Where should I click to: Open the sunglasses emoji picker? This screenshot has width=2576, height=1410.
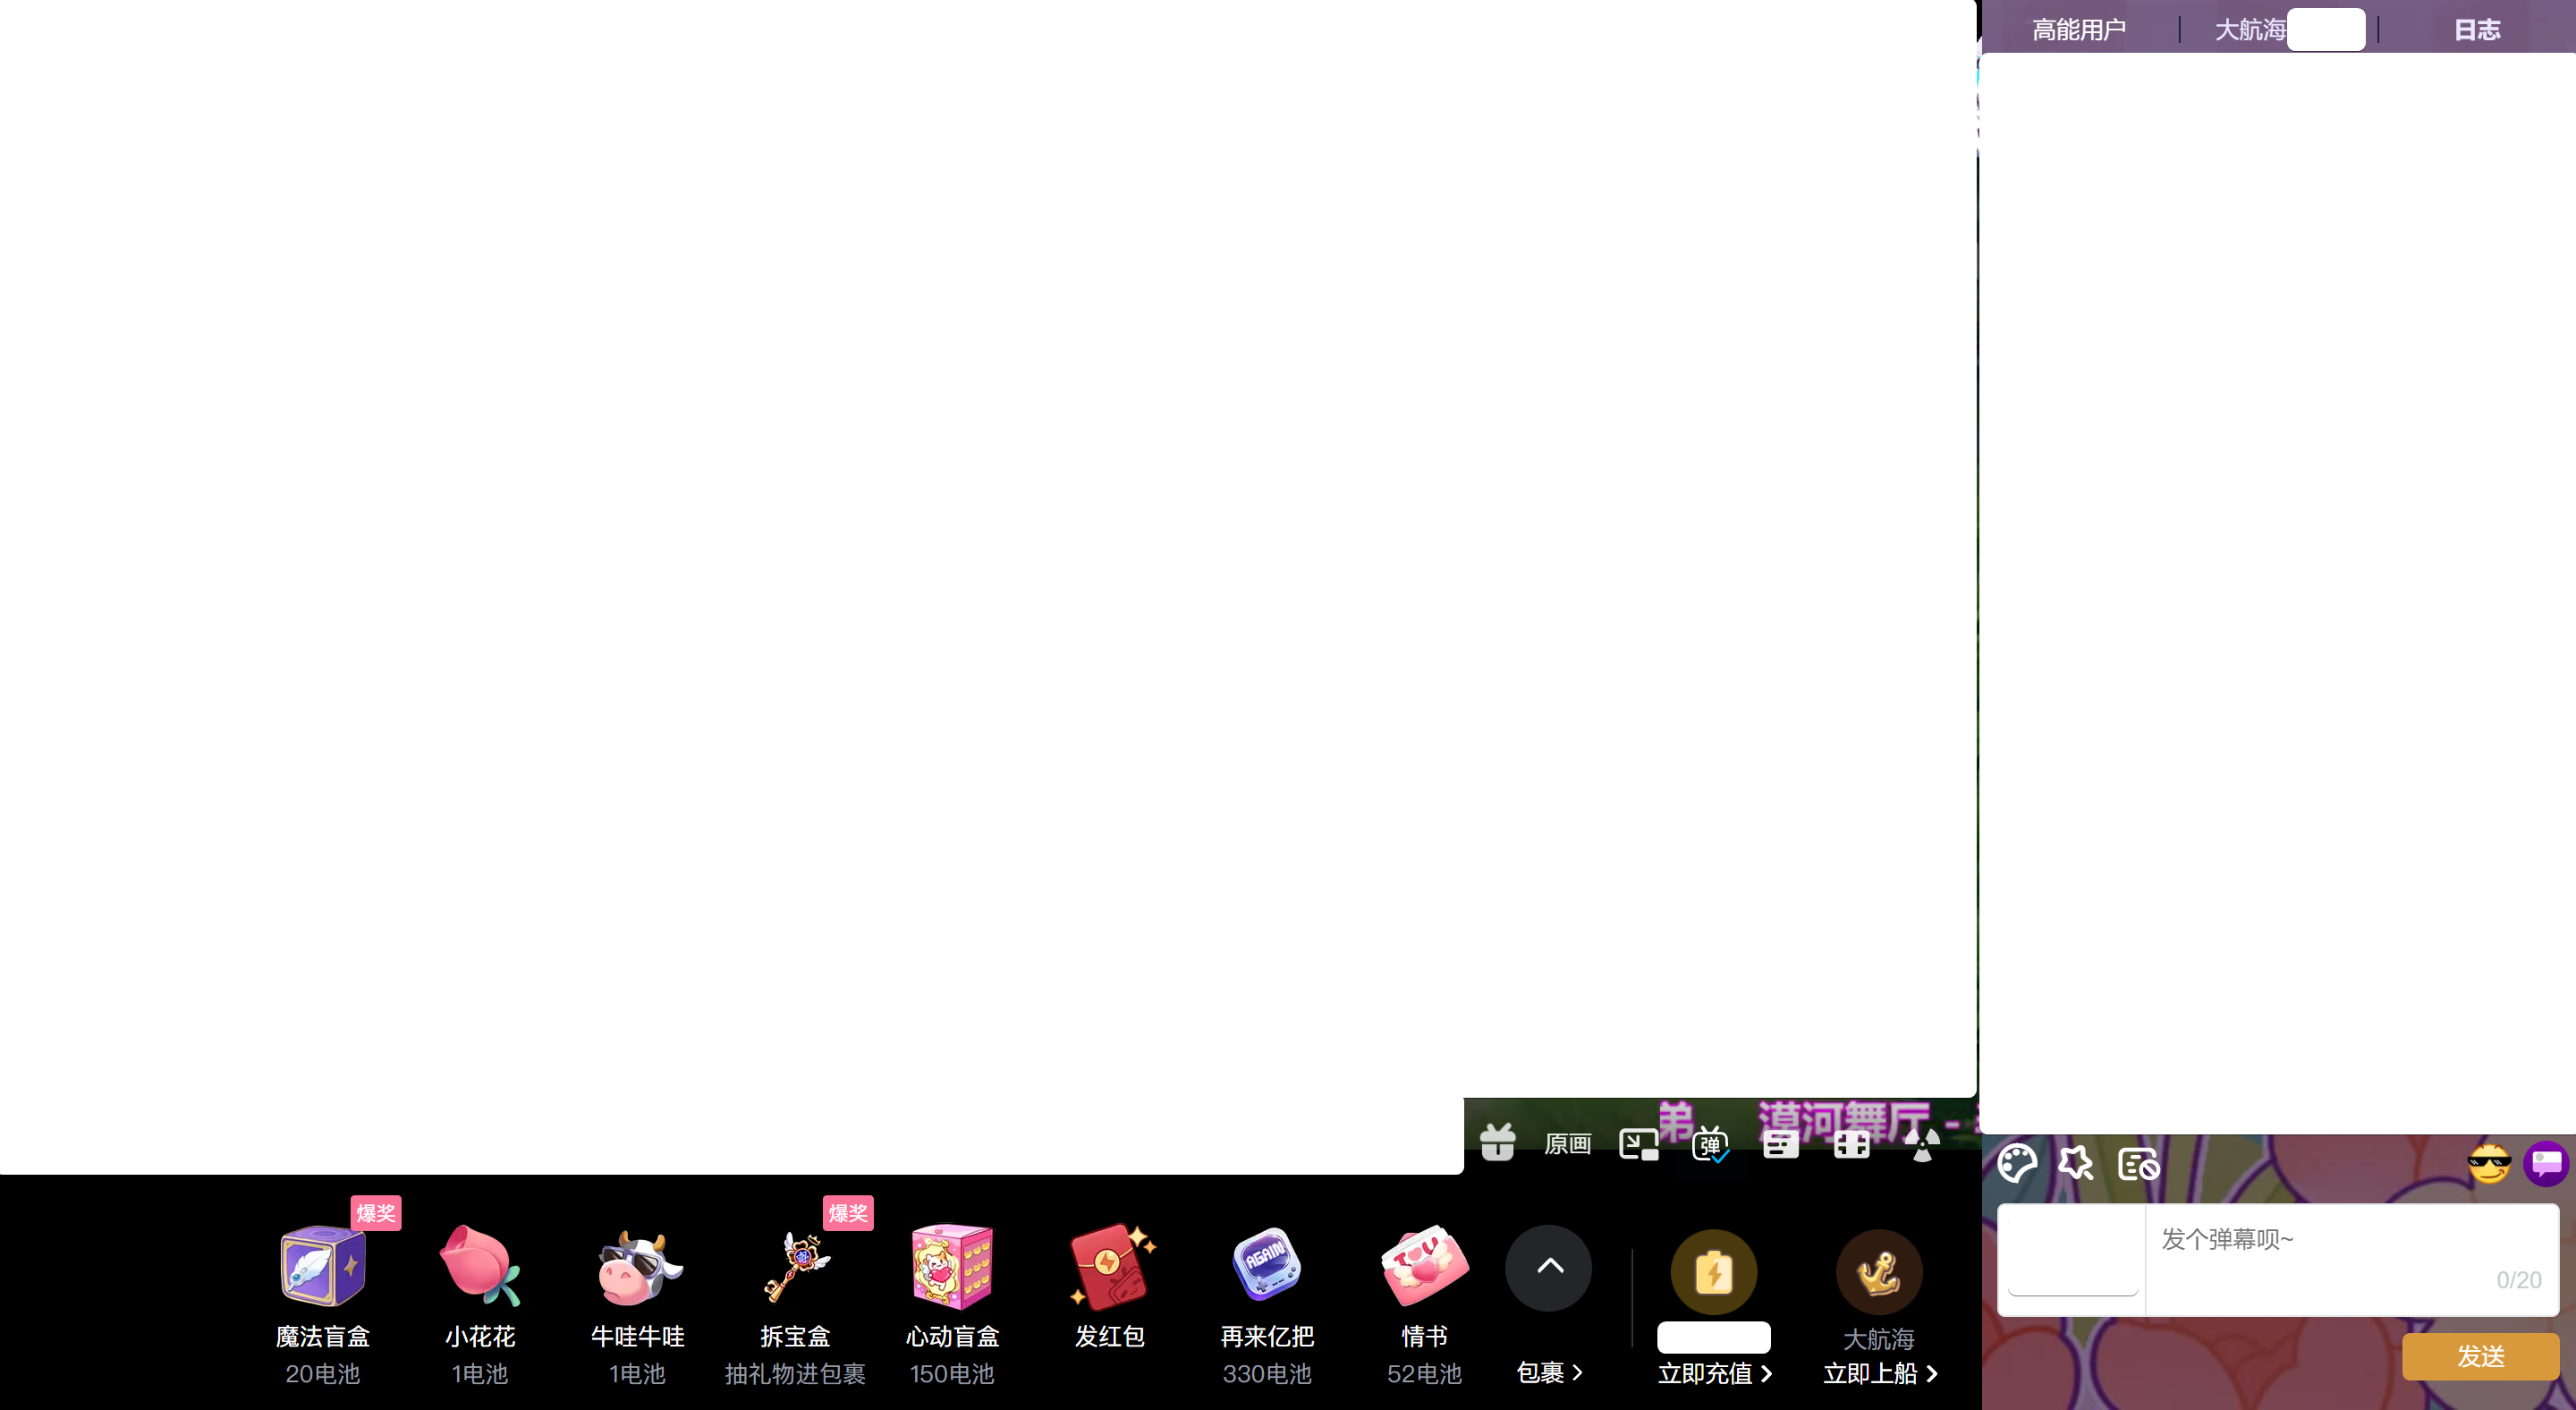[2488, 1164]
